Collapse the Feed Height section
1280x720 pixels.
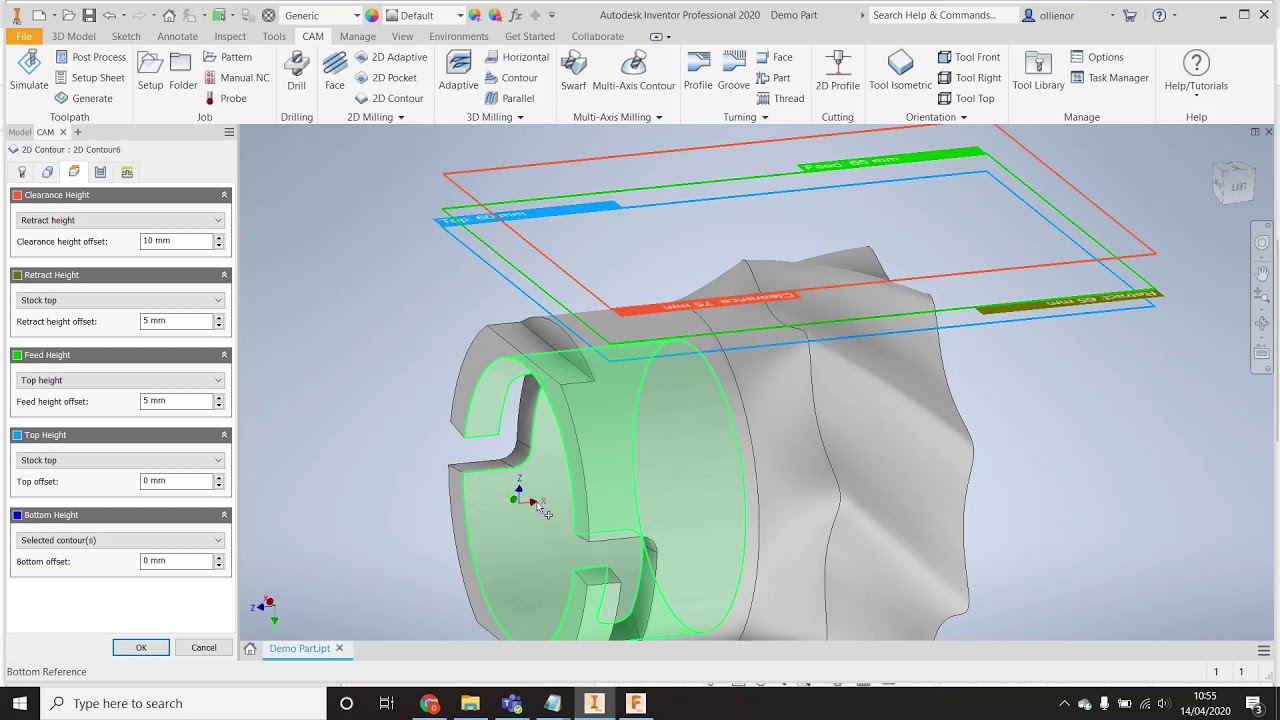coord(224,355)
